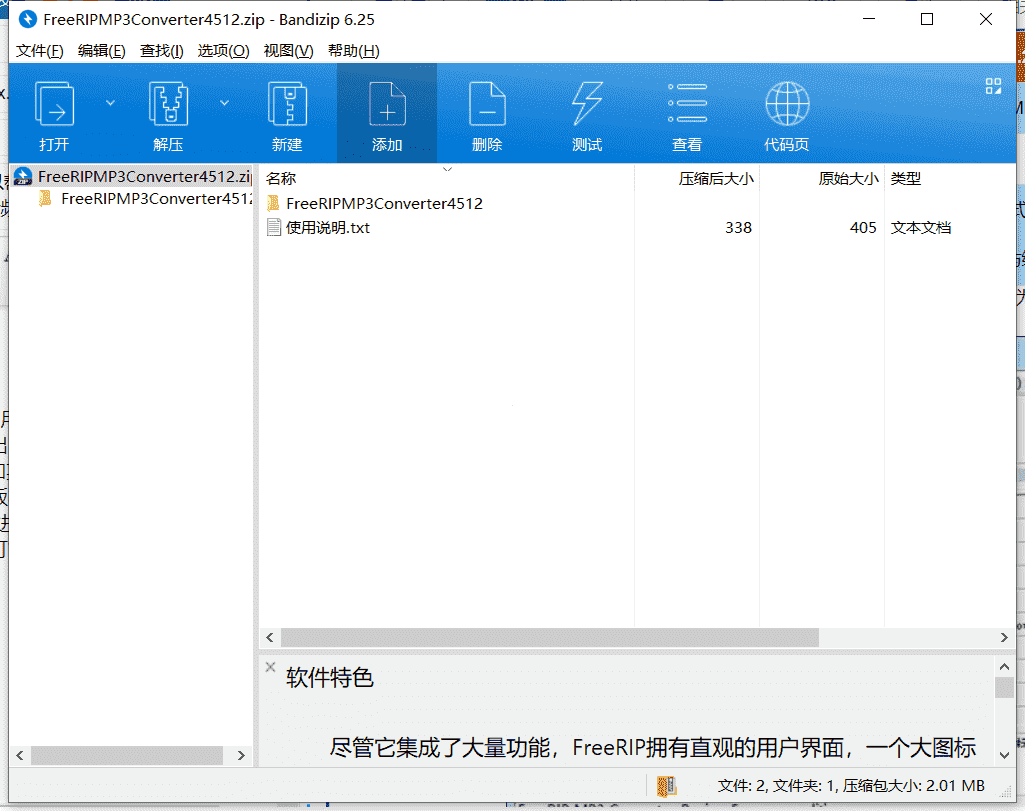Click the Open (打开) toolbar icon
Viewport: 1025px width, 811px height.
pyautogui.click(x=54, y=104)
